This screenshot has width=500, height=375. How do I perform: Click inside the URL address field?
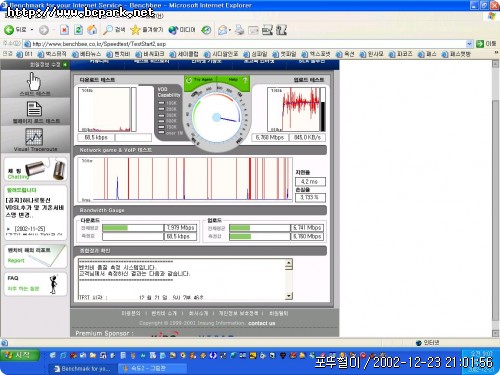247,44
